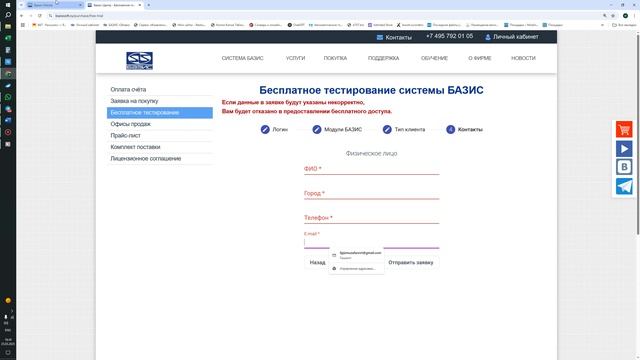This screenshot has height=360, width=640.
Task: Click the browser zoom magnifier icon in address bar
Action: pos(604,16)
